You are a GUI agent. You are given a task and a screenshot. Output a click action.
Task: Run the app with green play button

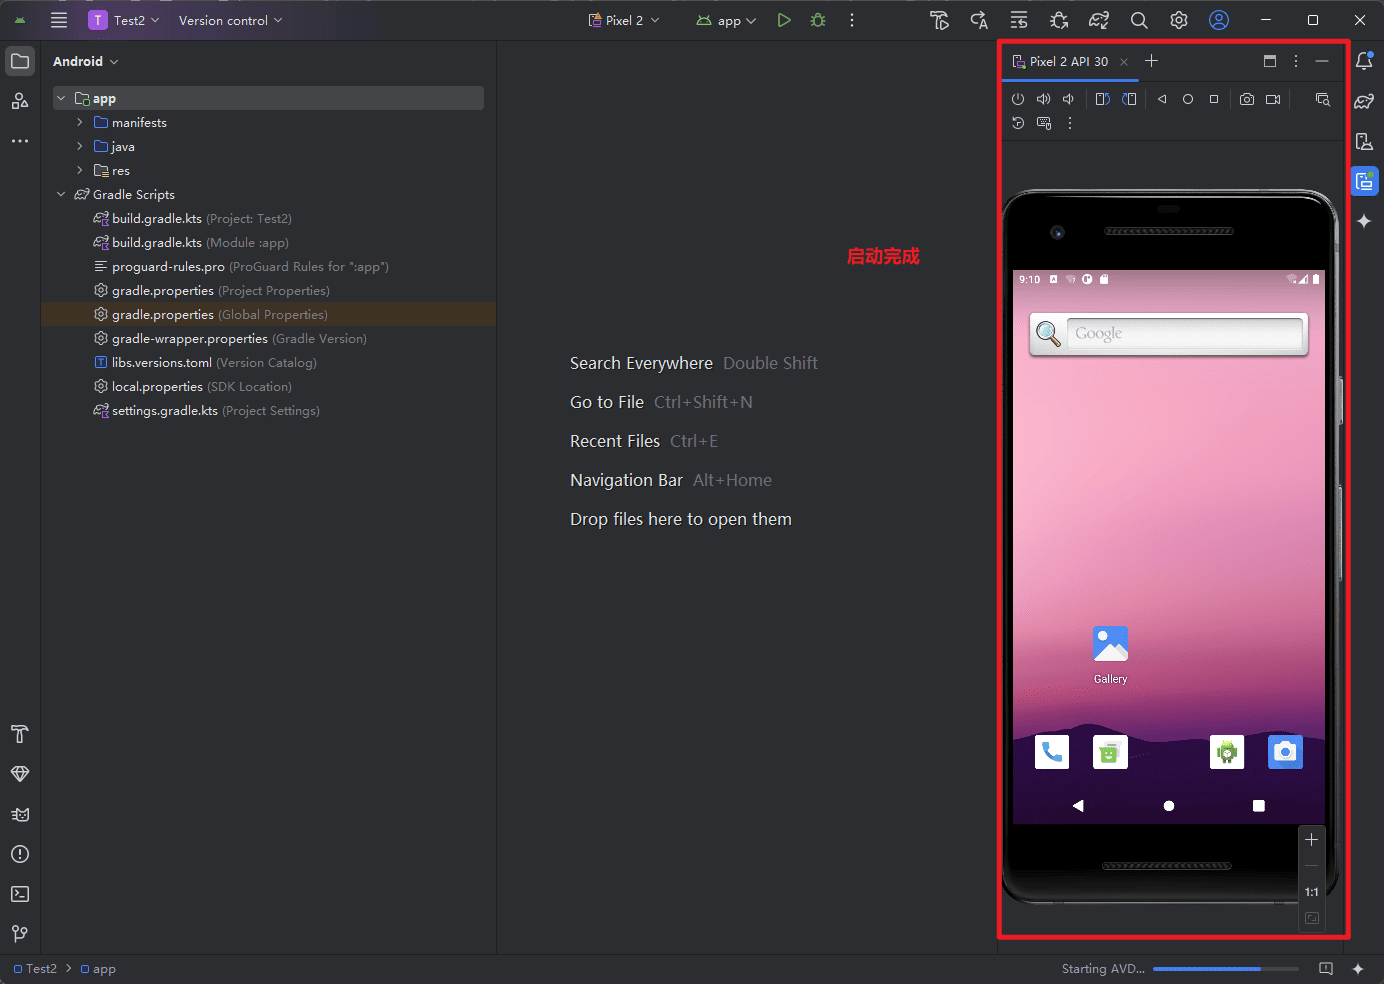pos(784,20)
